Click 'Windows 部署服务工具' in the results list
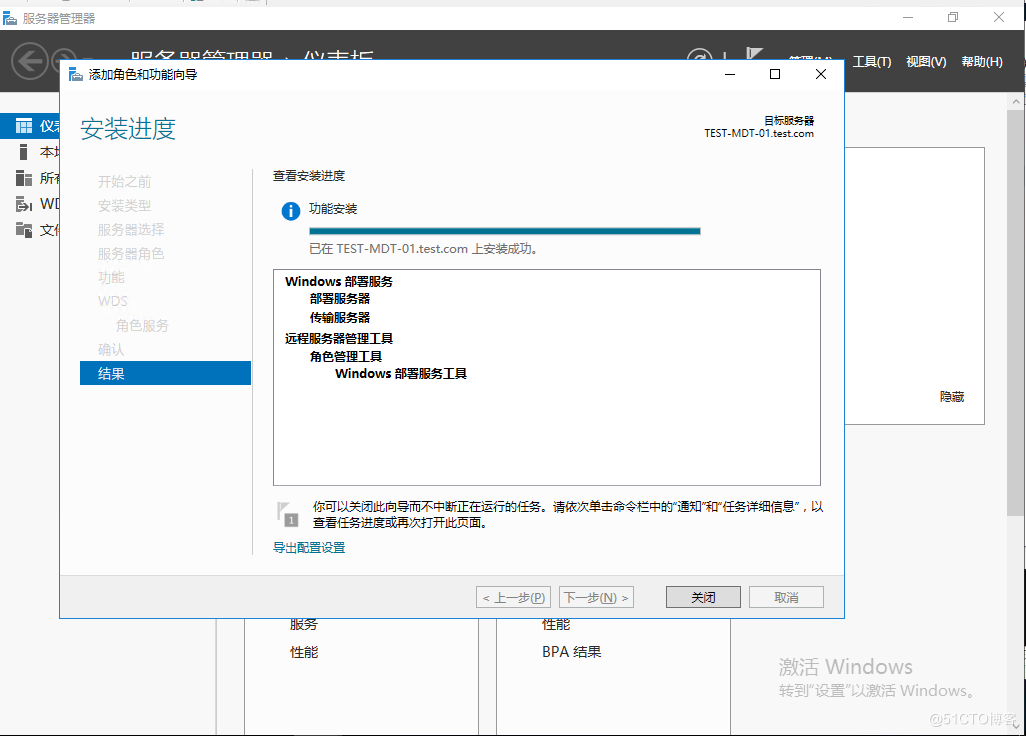1026x736 pixels. [x=400, y=374]
